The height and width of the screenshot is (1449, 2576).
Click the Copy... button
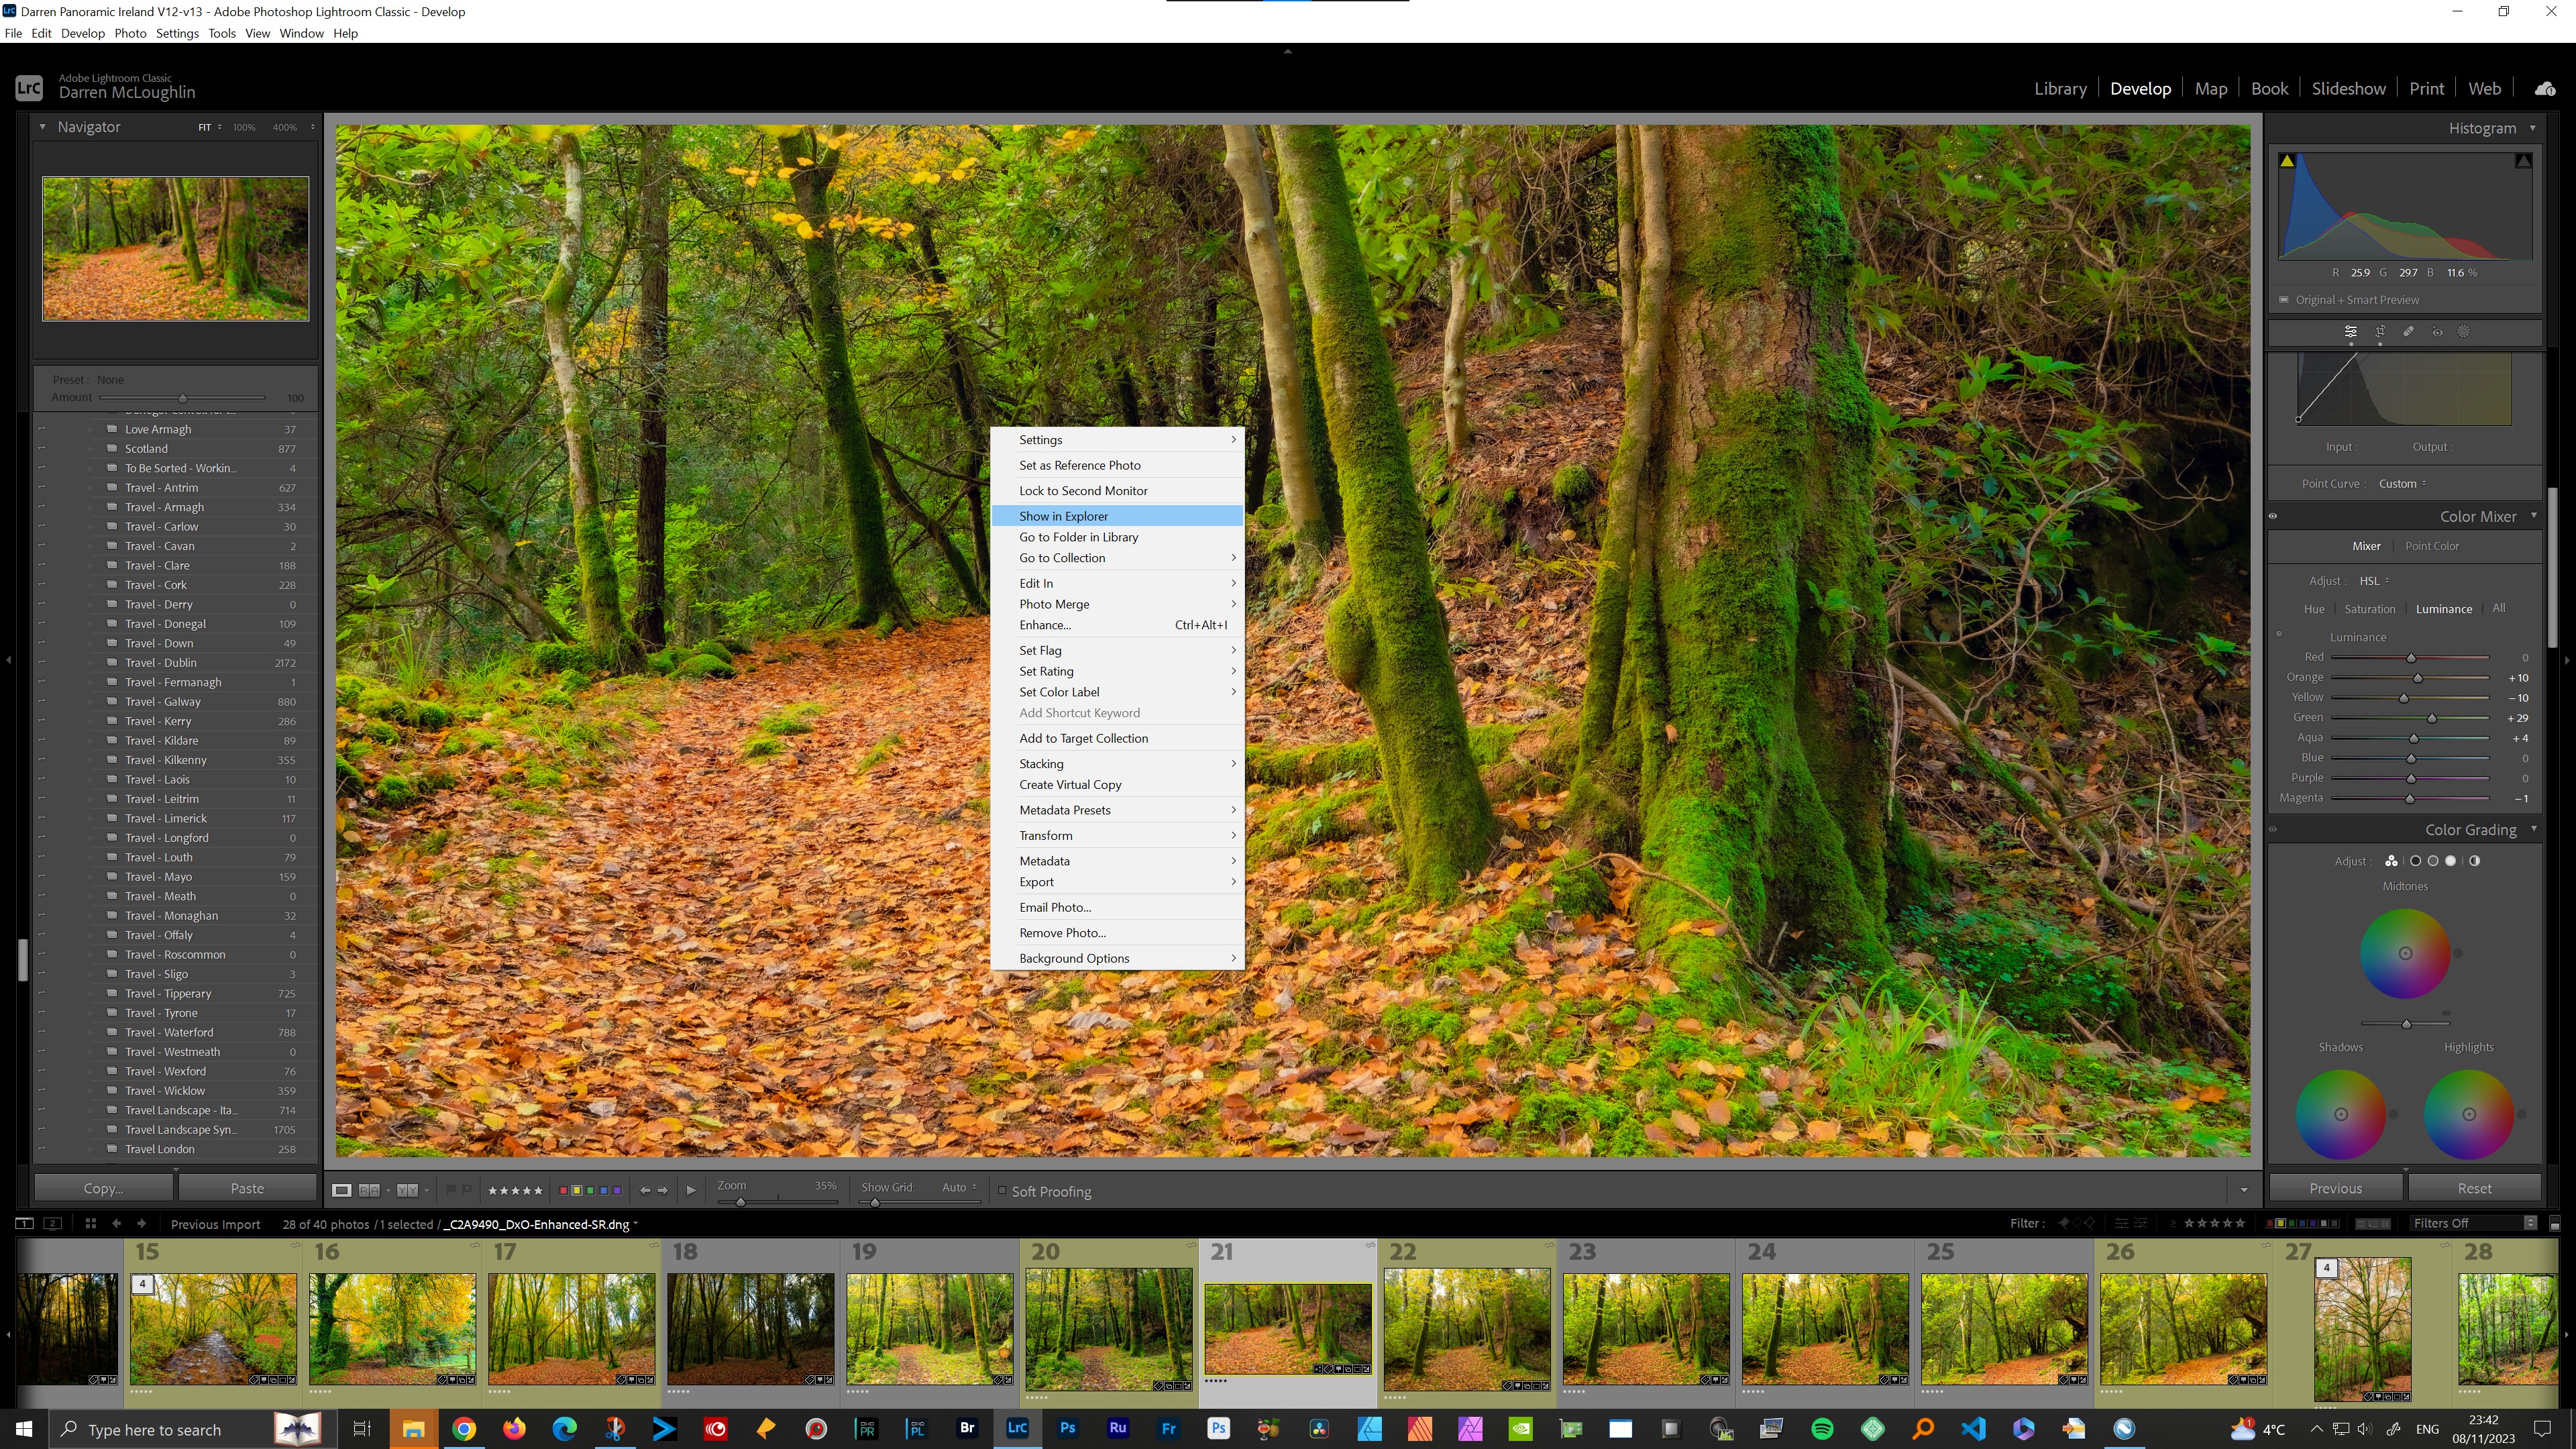[x=103, y=1188]
